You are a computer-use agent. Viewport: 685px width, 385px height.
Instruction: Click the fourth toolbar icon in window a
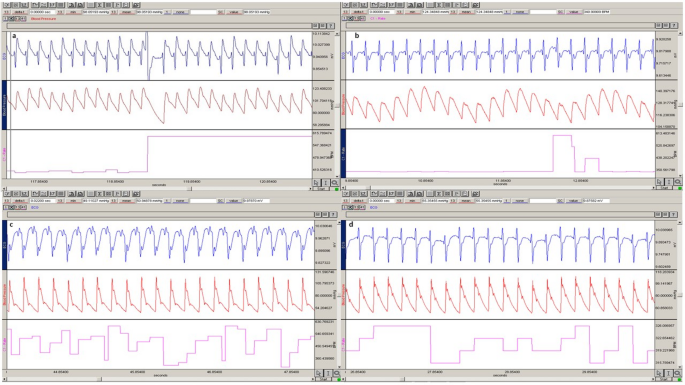(35, 5)
